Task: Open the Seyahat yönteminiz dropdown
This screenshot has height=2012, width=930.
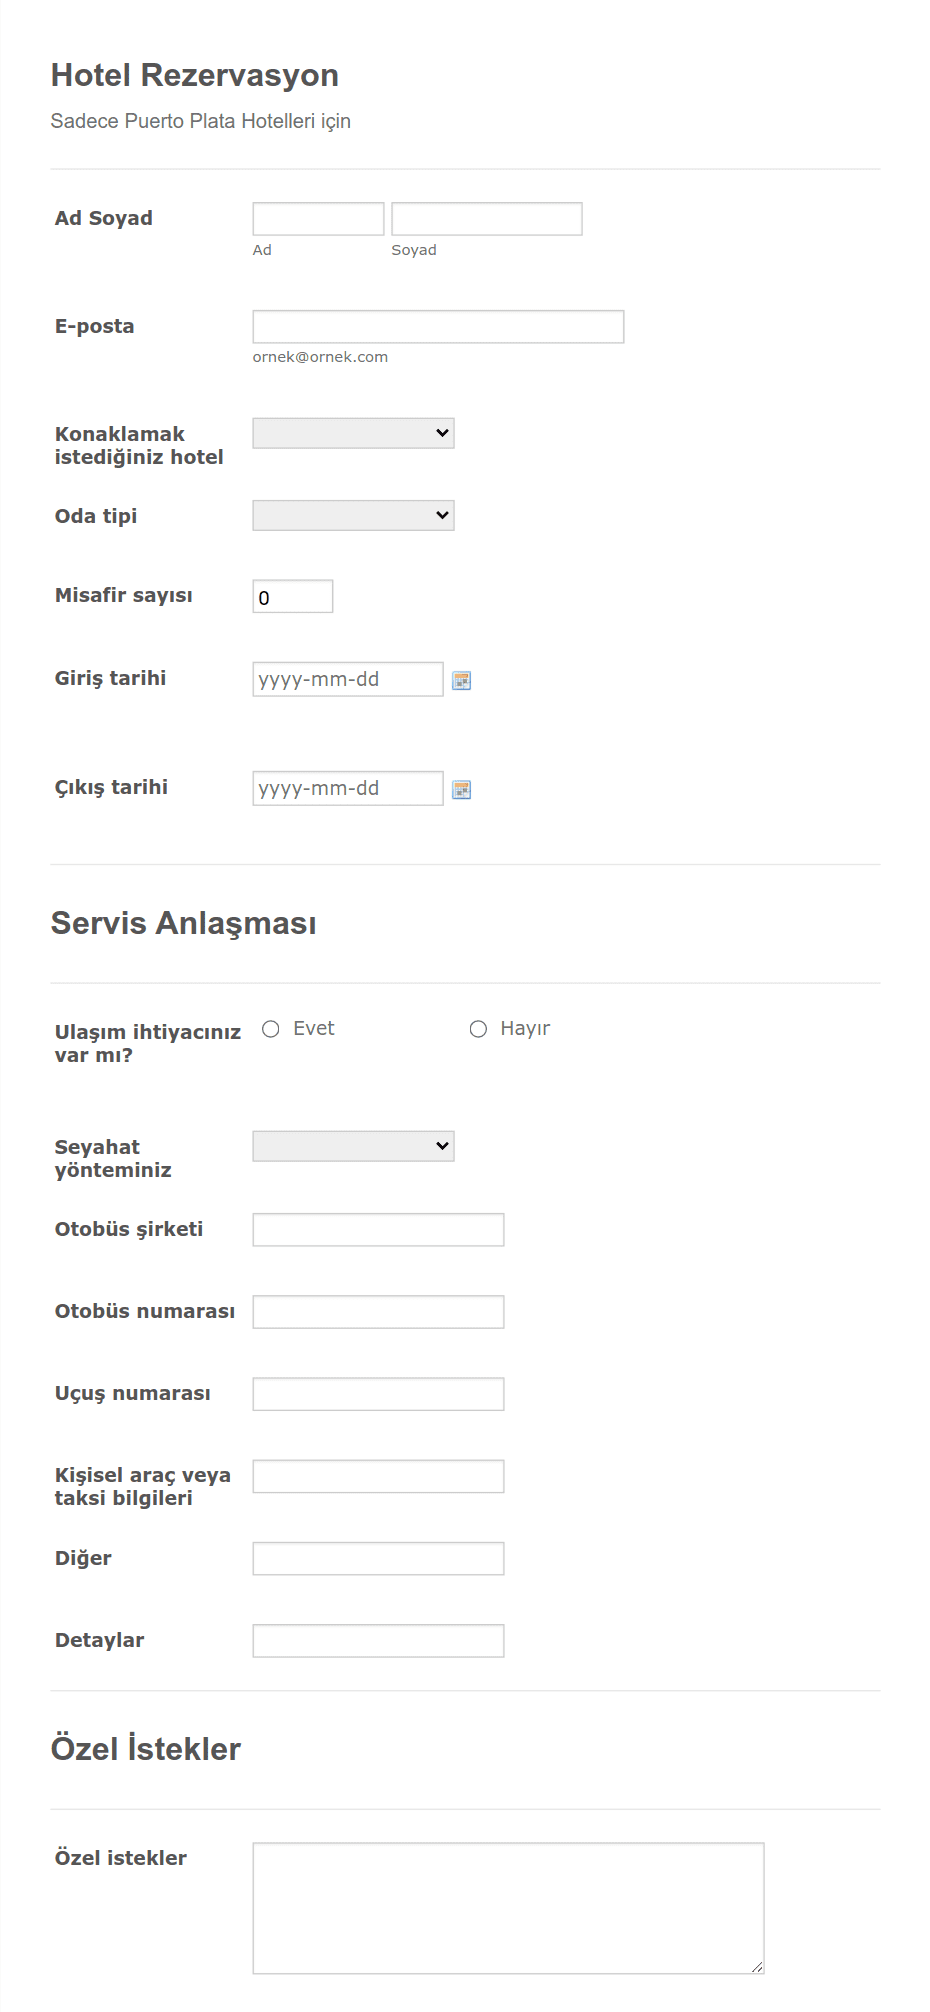Action: [x=353, y=1146]
